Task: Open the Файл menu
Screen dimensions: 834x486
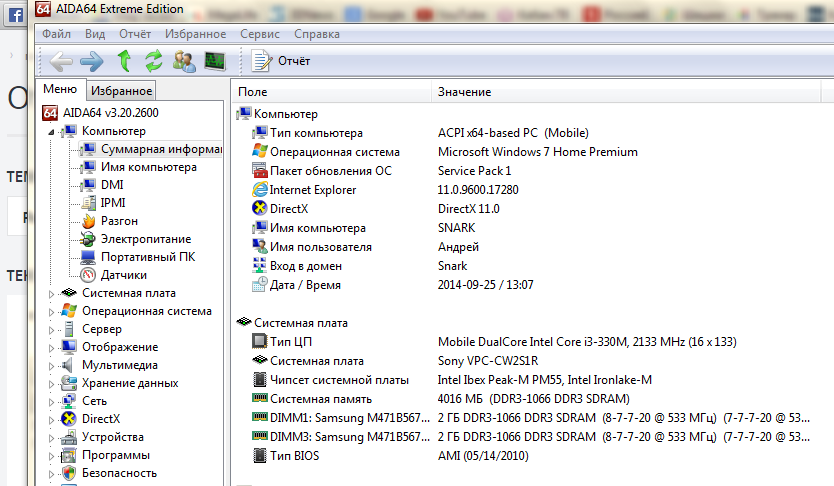Action: (x=56, y=33)
